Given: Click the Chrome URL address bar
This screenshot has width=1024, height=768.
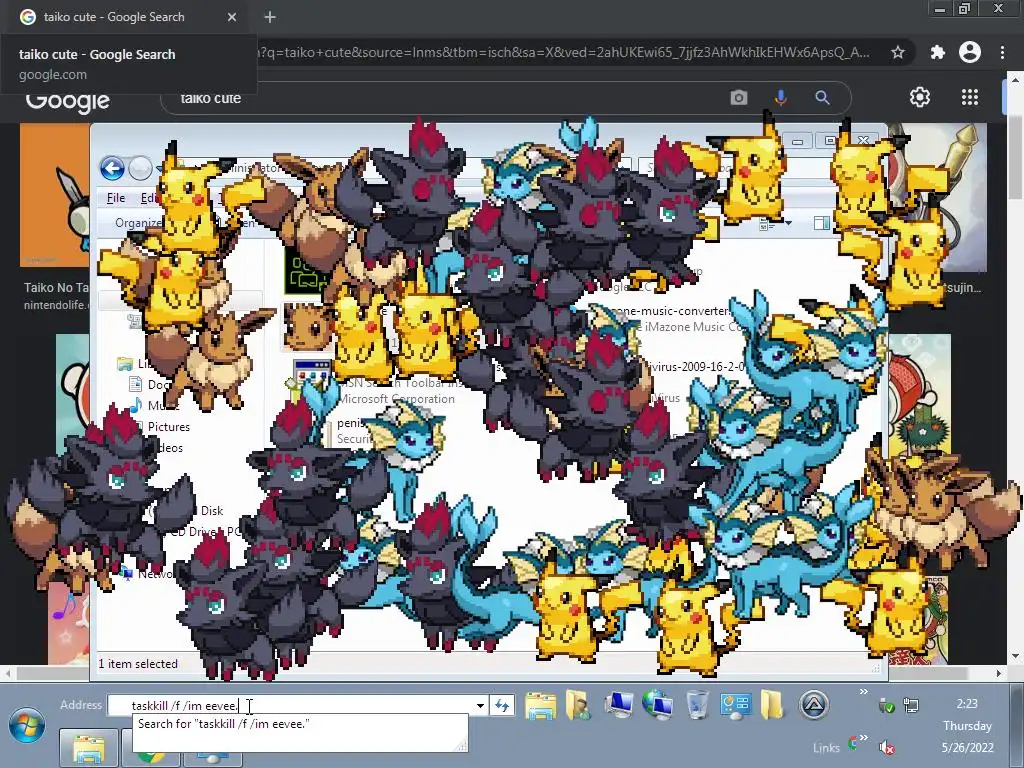Looking at the screenshot, I should click(565, 52).
